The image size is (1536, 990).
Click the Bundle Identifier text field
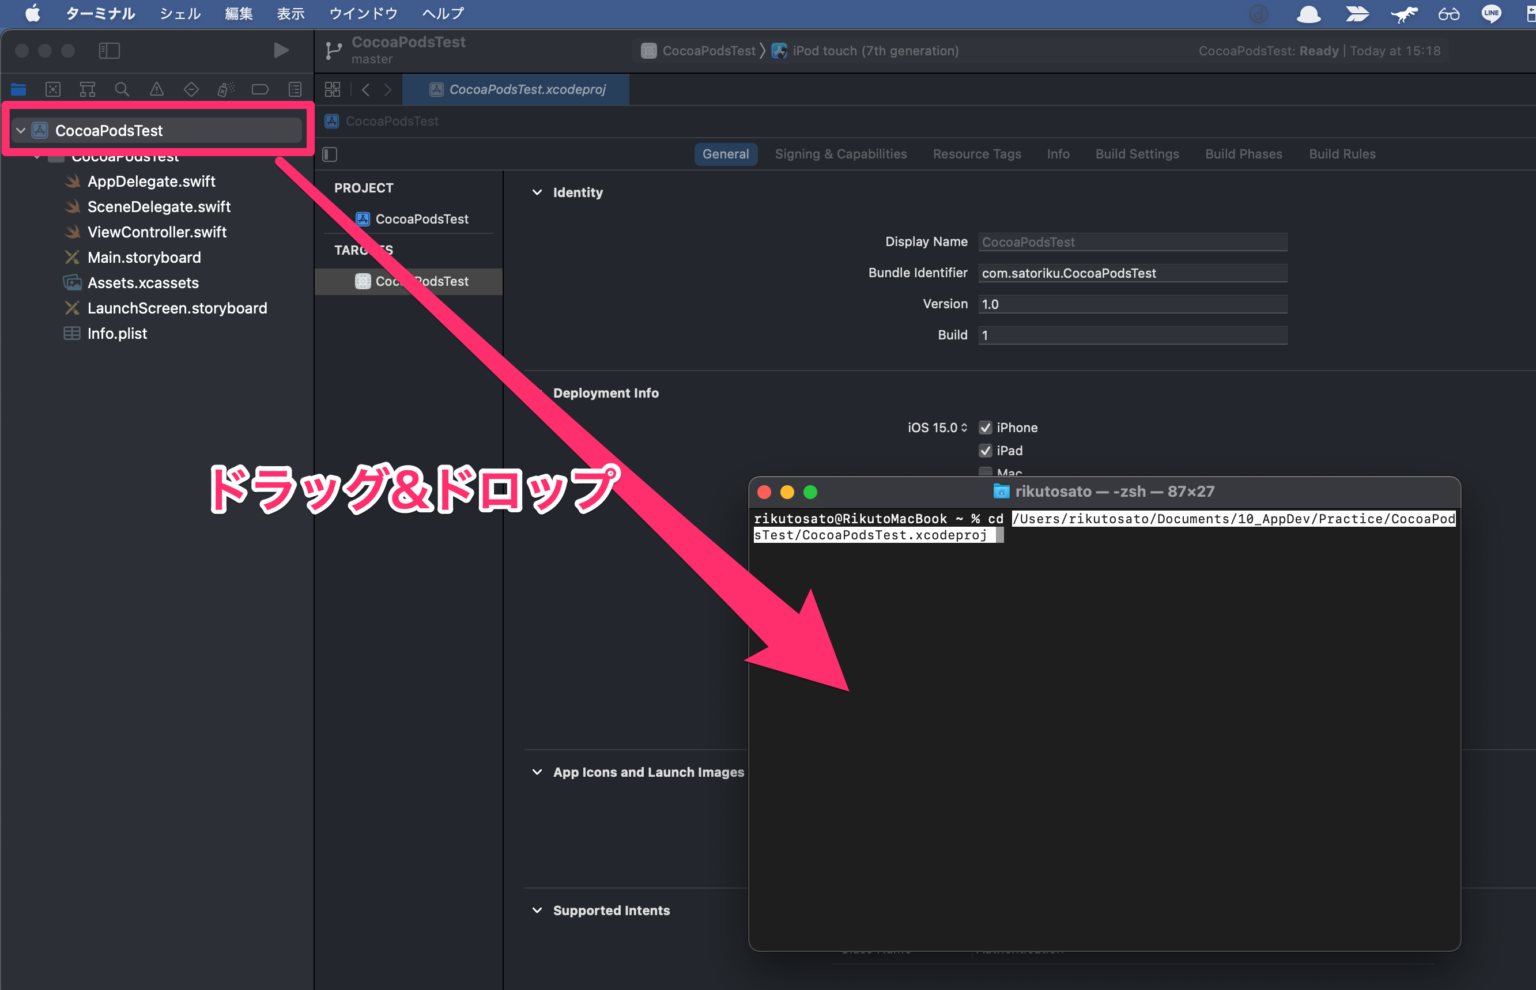coord(1132,273)
